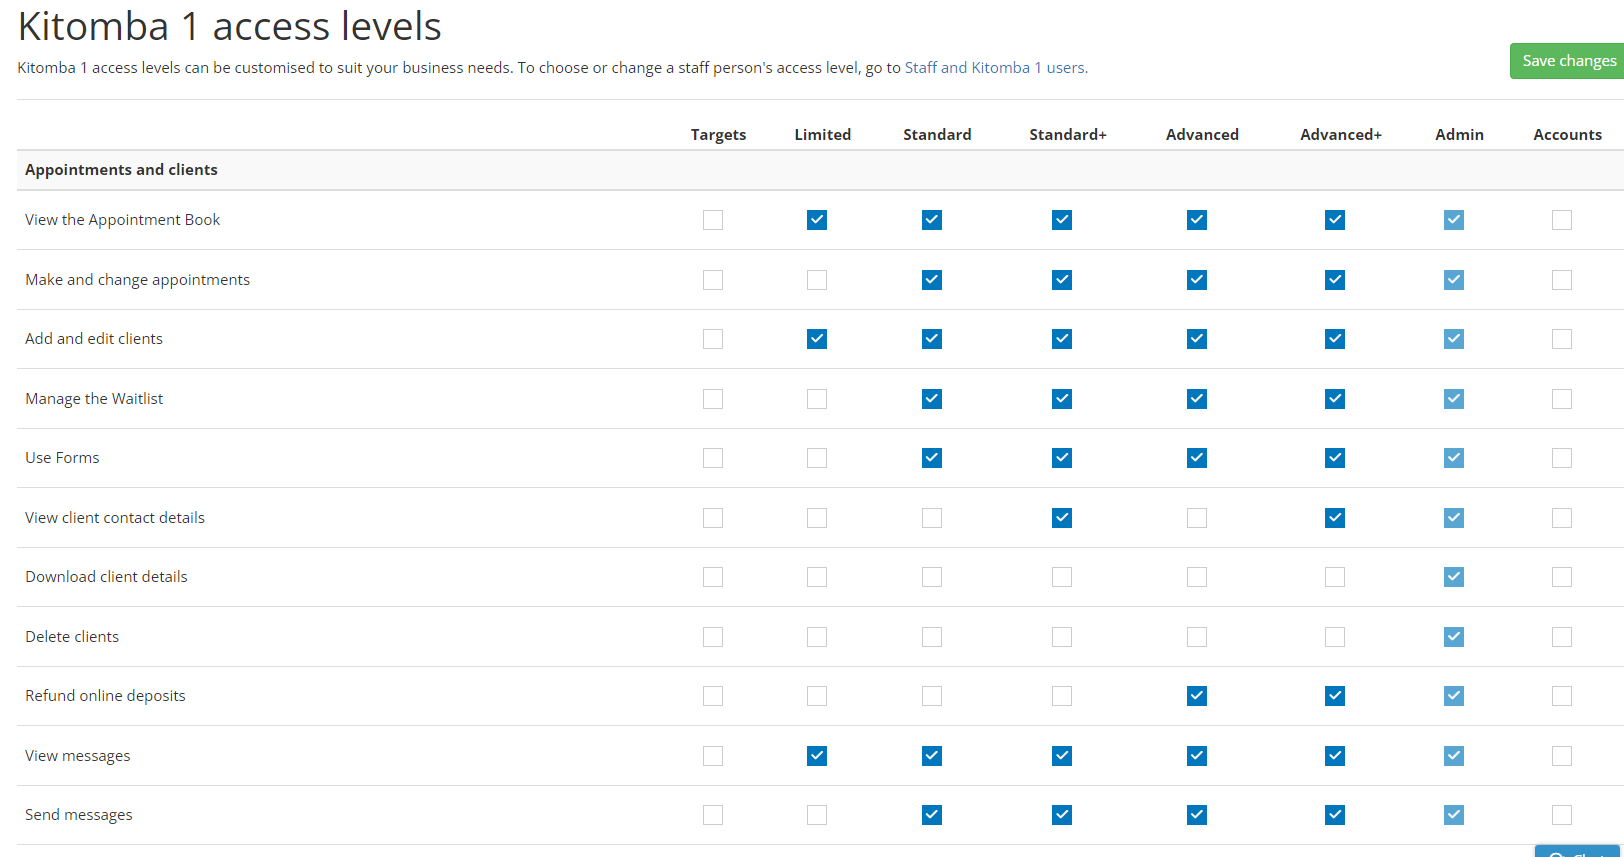Uncheck Standard for Send messages
1624x857 pixels.
coord(932,815)
